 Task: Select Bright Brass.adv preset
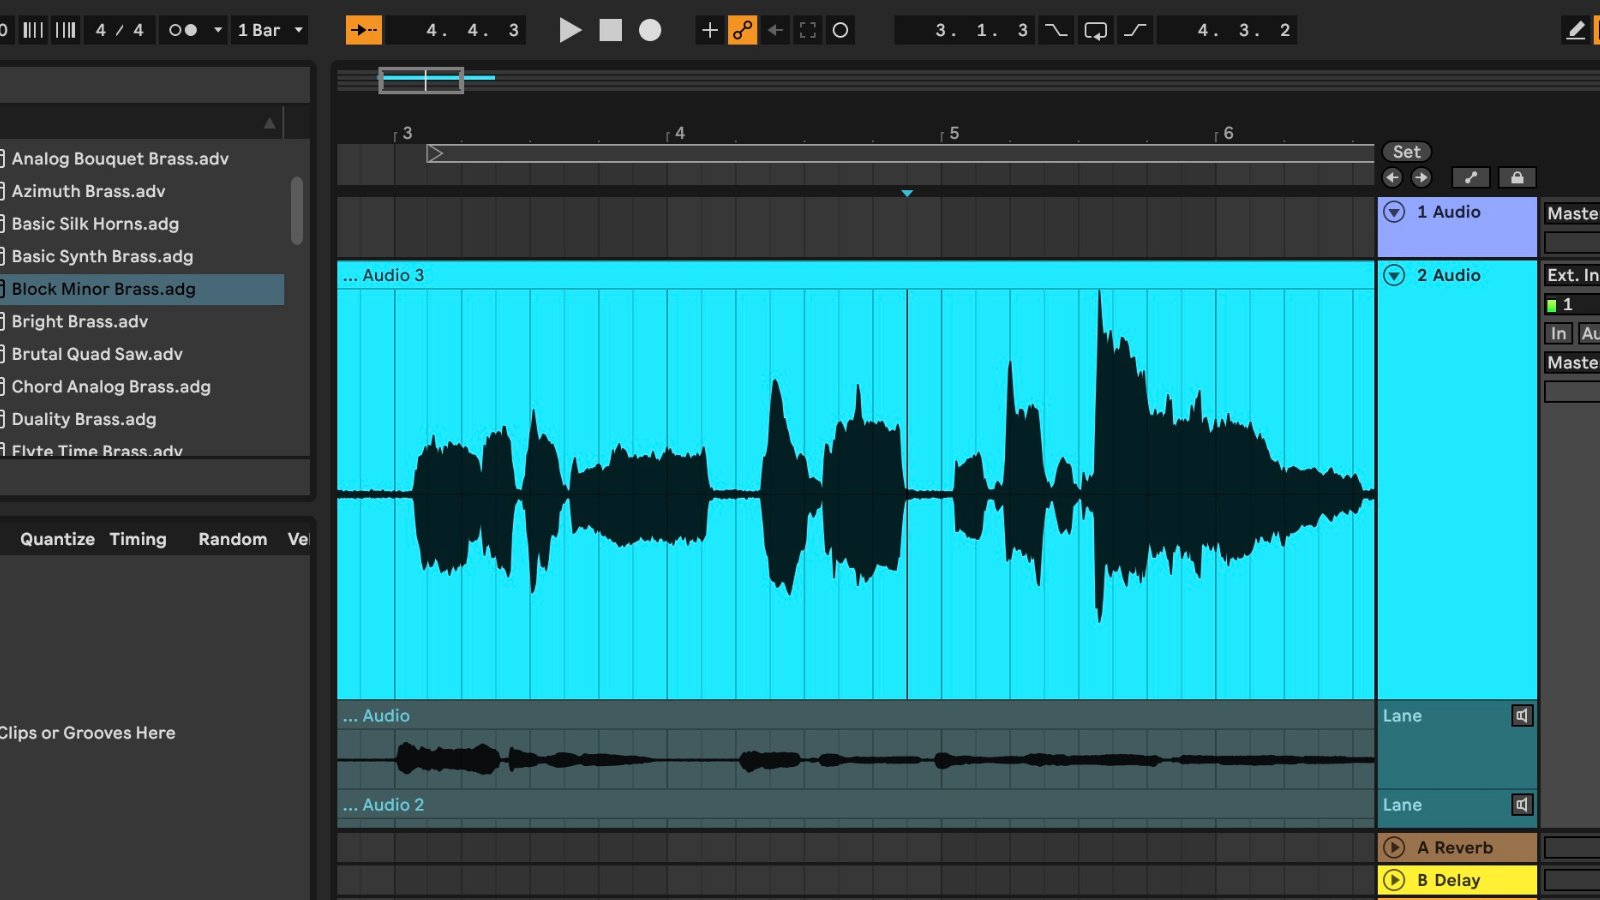80,321
